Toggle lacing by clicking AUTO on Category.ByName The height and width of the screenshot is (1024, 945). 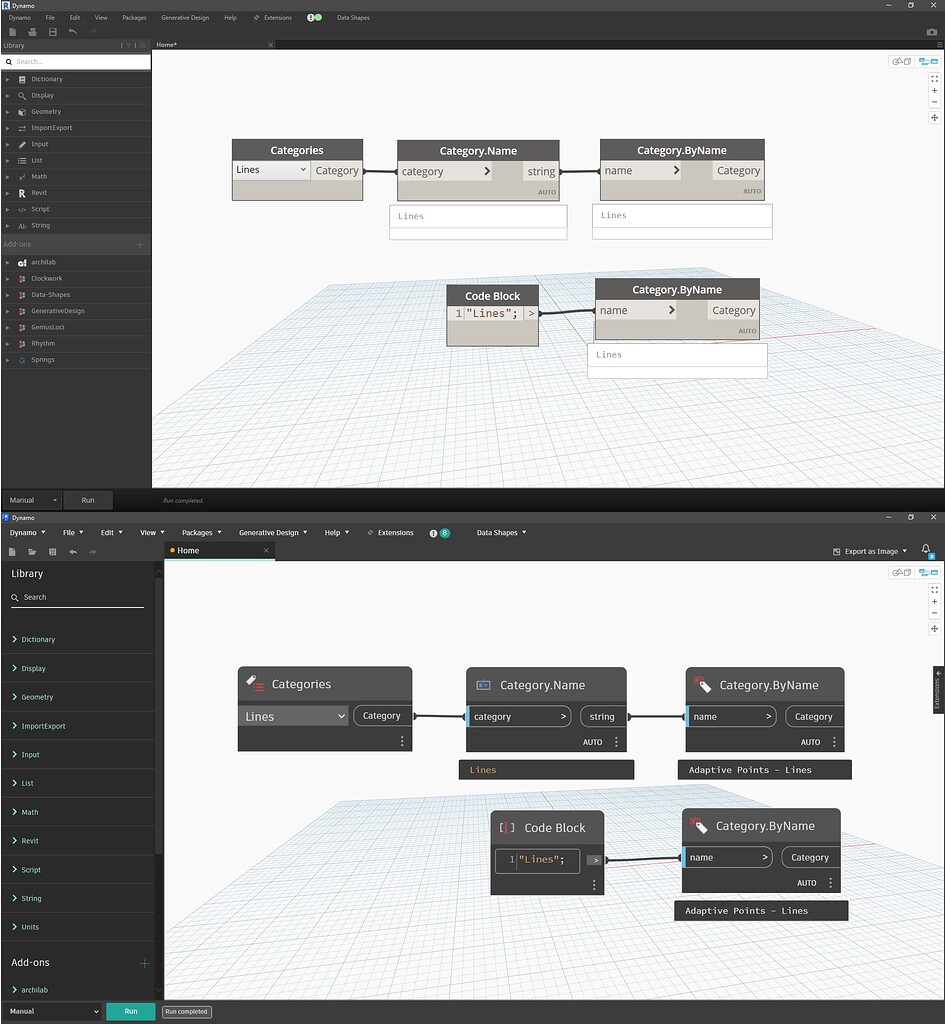[810, 742]
